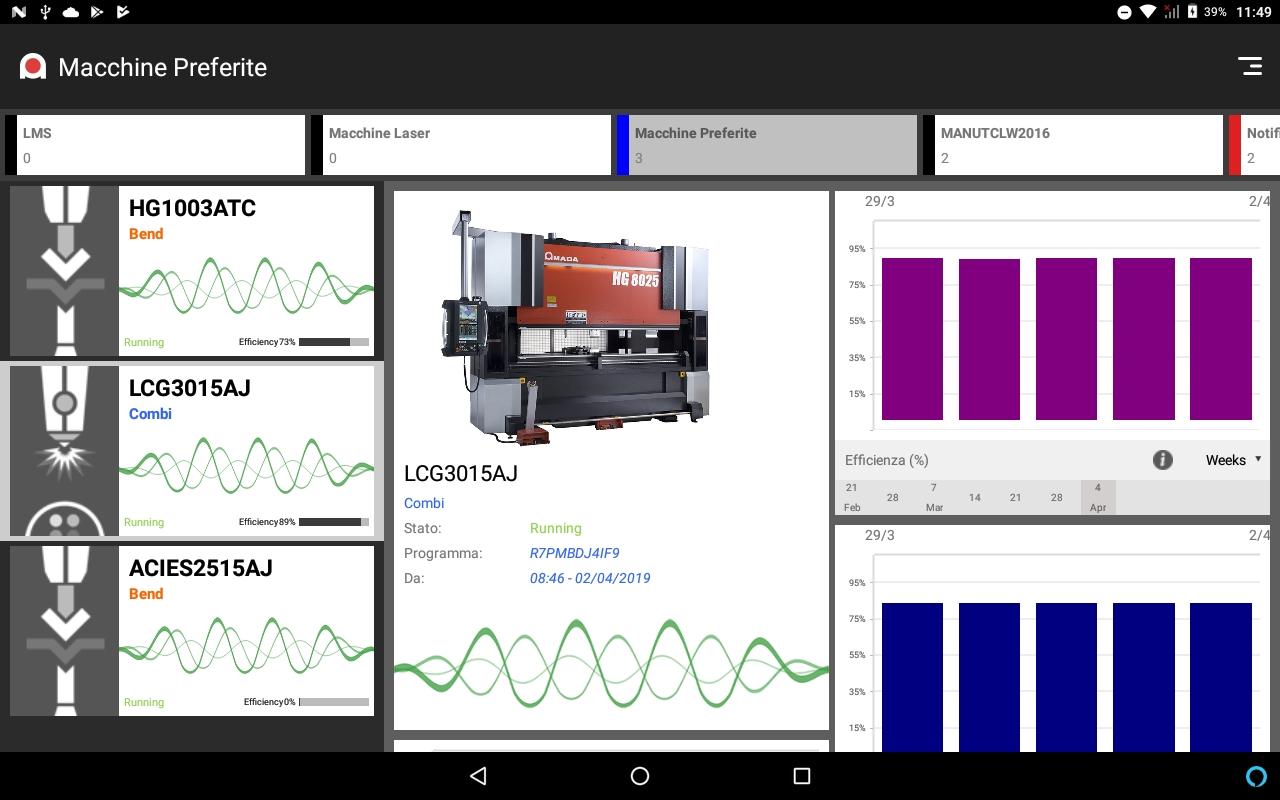
Task: Click the Combi type link in details
Action: [x=424, y=503]
